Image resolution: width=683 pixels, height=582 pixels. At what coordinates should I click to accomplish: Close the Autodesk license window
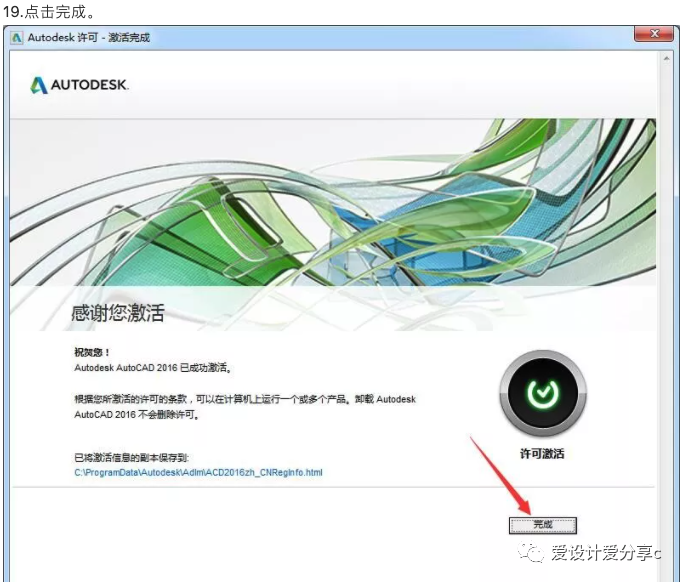[x=653, y=34]
